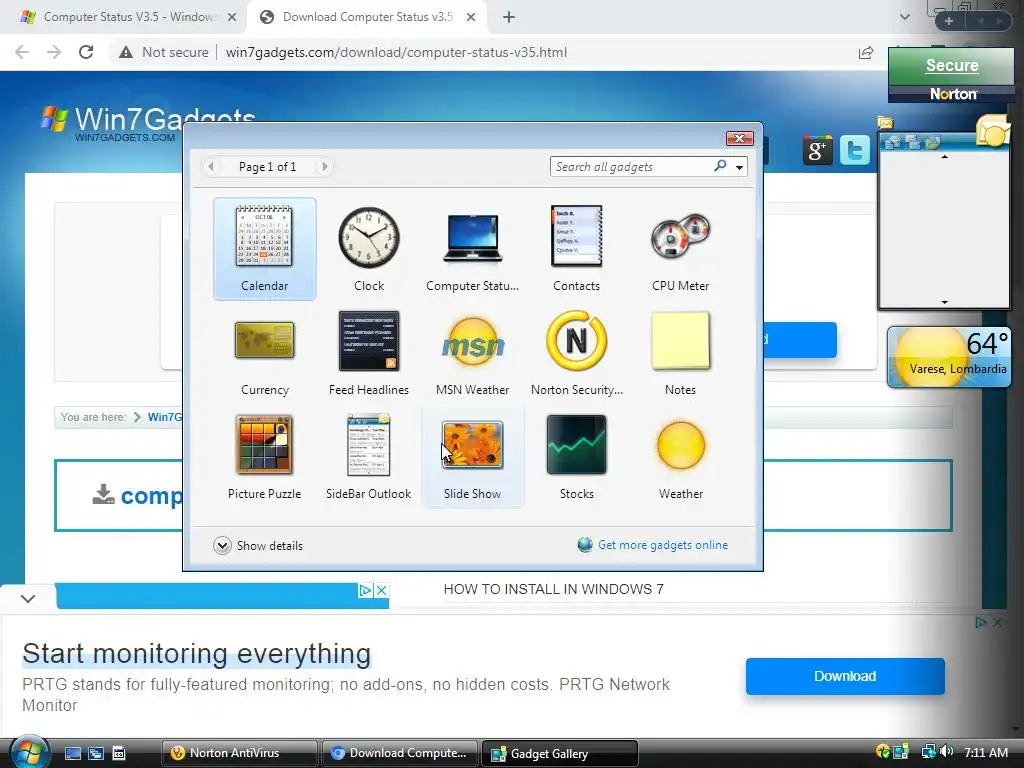Collapse the bottom ad panel chevron
The width and height of the screenshot is (1024, 768).
(x=28, y=598)
